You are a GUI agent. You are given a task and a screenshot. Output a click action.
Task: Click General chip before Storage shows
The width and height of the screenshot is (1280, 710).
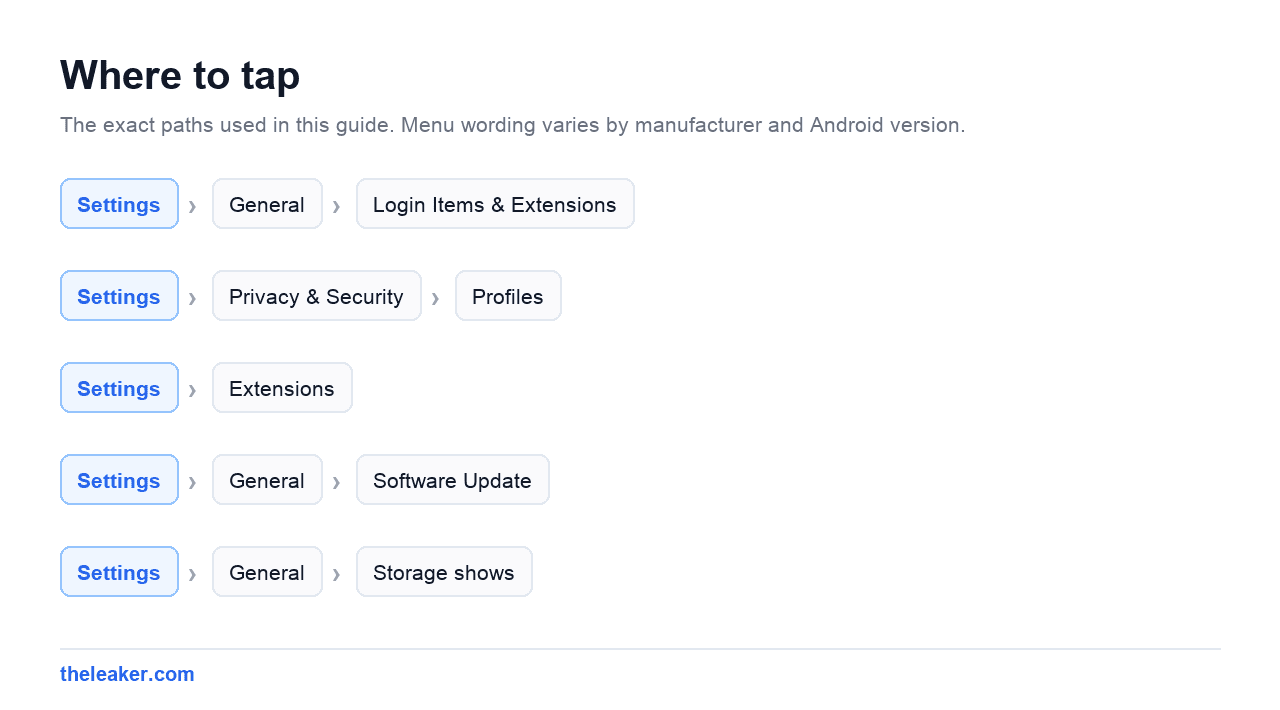click(x=267, y=572)
